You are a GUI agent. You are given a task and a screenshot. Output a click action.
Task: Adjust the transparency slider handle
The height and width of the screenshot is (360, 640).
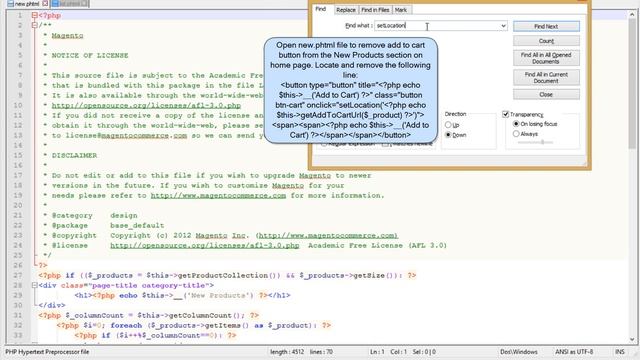pos(542,142)
